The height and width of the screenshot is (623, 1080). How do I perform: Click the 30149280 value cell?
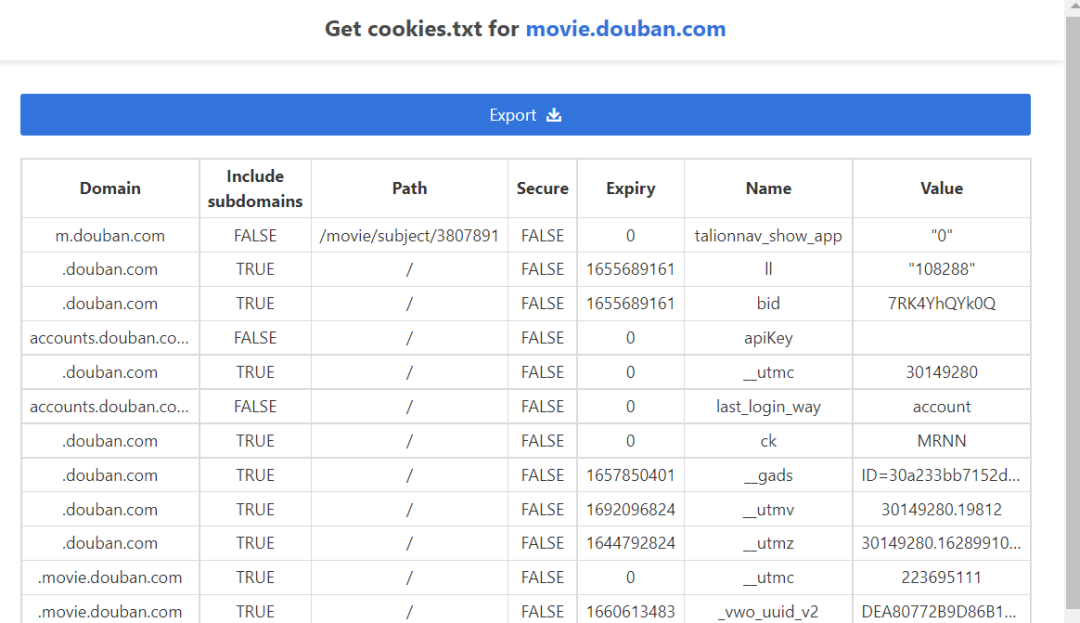click(942, 372)
